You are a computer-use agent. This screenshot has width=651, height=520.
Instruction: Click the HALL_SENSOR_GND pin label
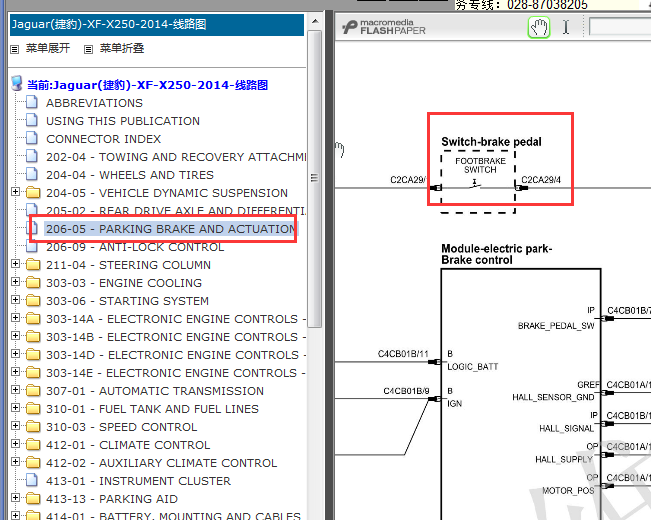(x=553, y=397)
